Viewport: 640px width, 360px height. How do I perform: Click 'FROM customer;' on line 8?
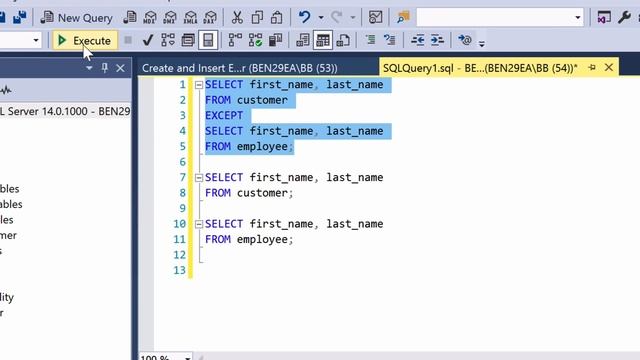click(x=249, y=193)
